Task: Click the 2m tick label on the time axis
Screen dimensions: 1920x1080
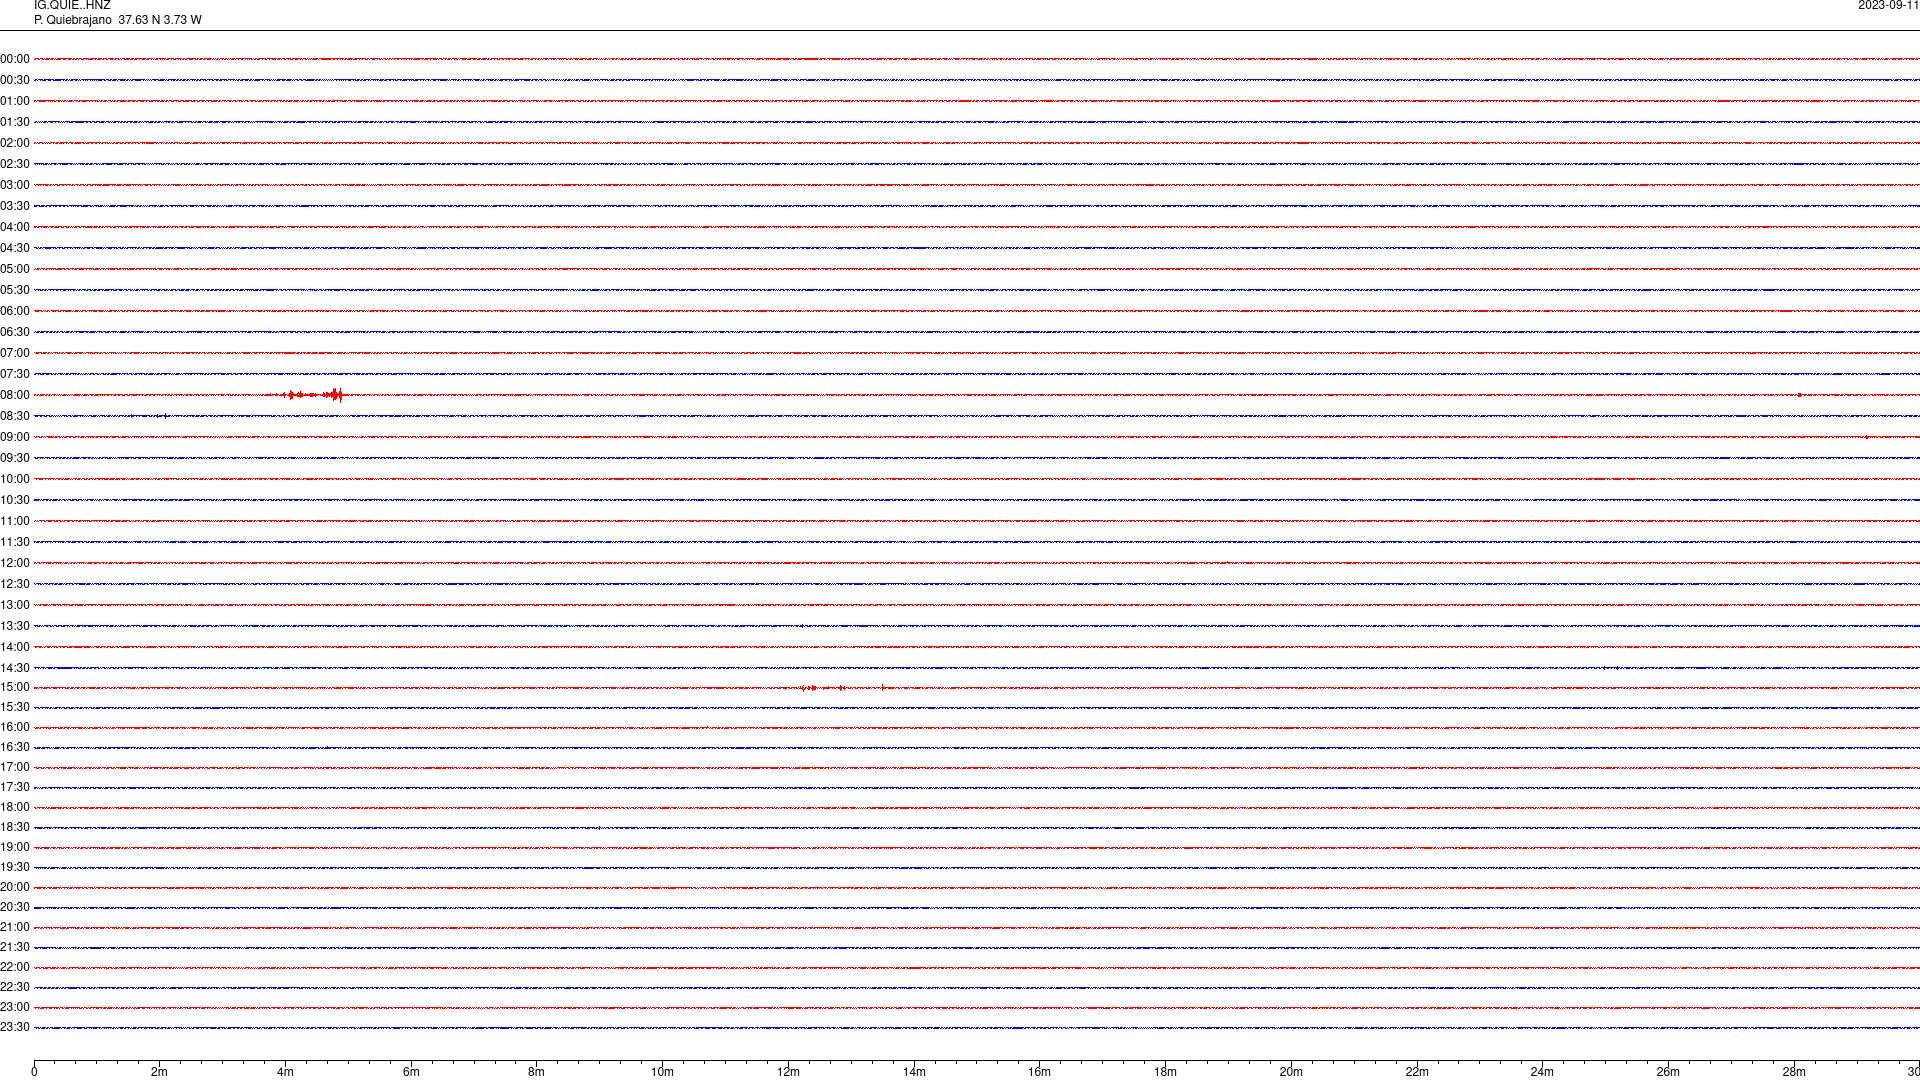Action: (159, 1072)
